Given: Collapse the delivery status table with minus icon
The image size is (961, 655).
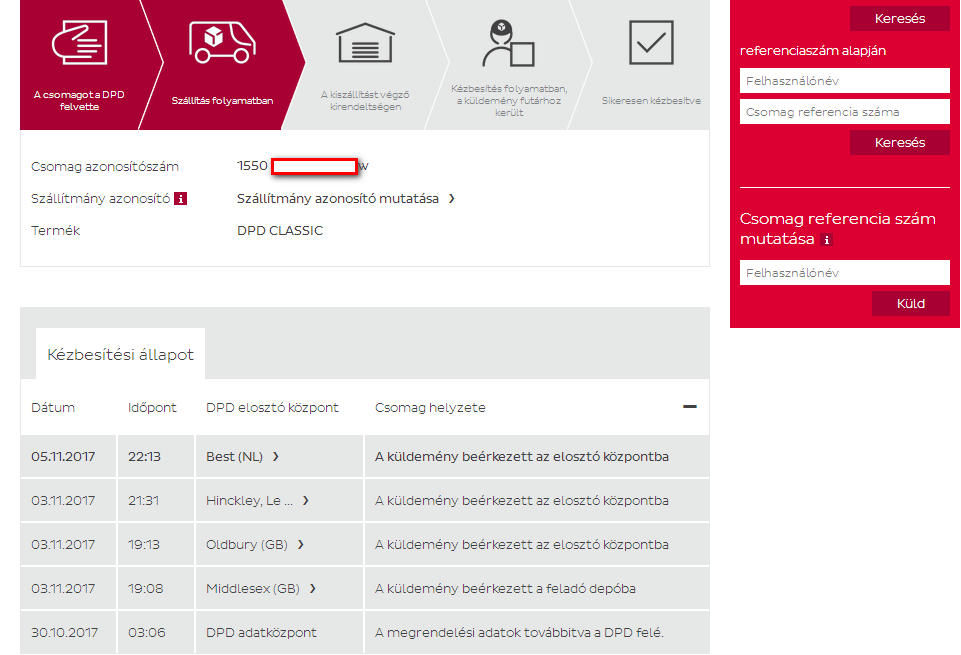Looking at the screenshot, I should tap(689, 407).
